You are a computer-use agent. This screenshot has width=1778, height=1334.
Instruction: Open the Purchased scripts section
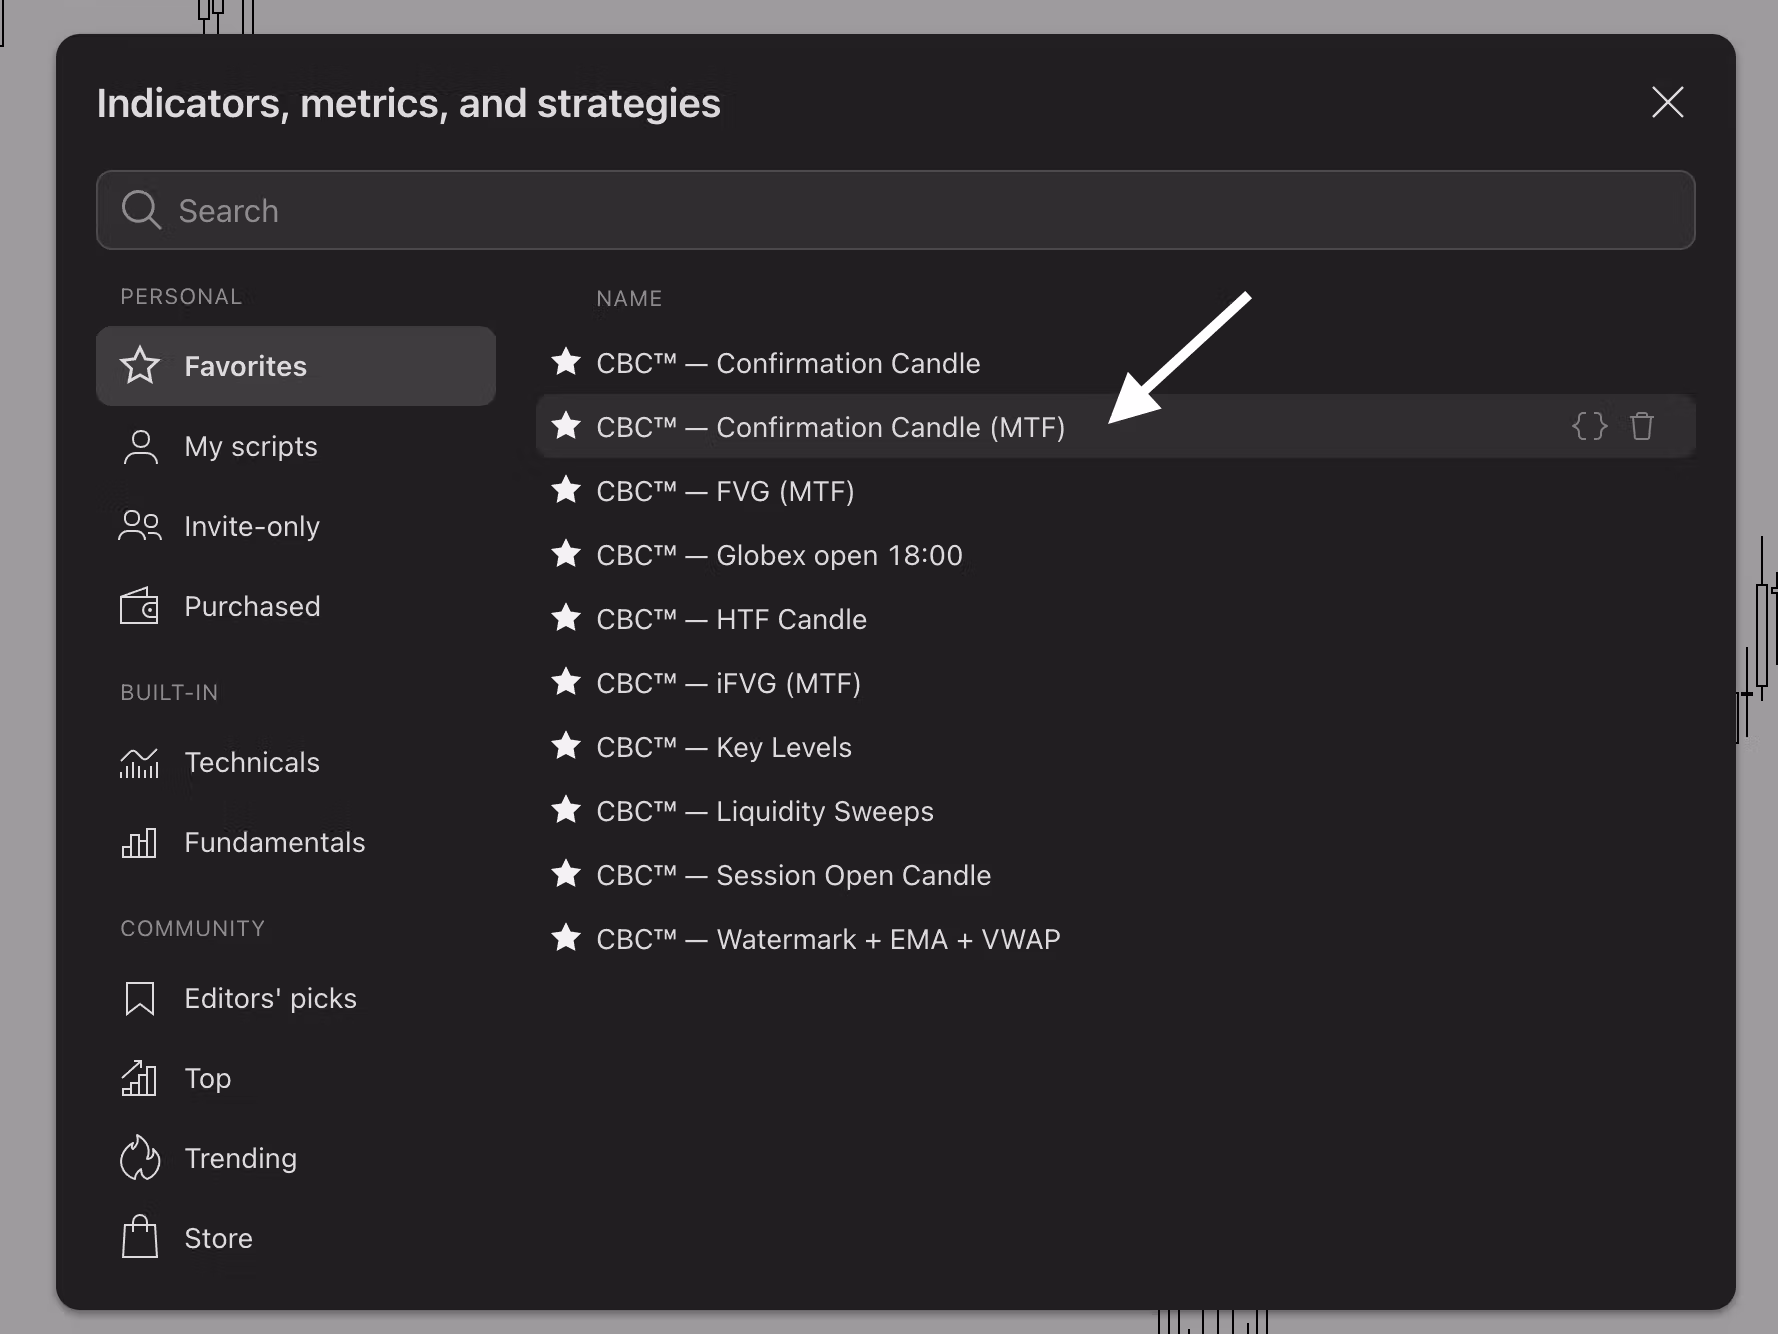point(251,606)
